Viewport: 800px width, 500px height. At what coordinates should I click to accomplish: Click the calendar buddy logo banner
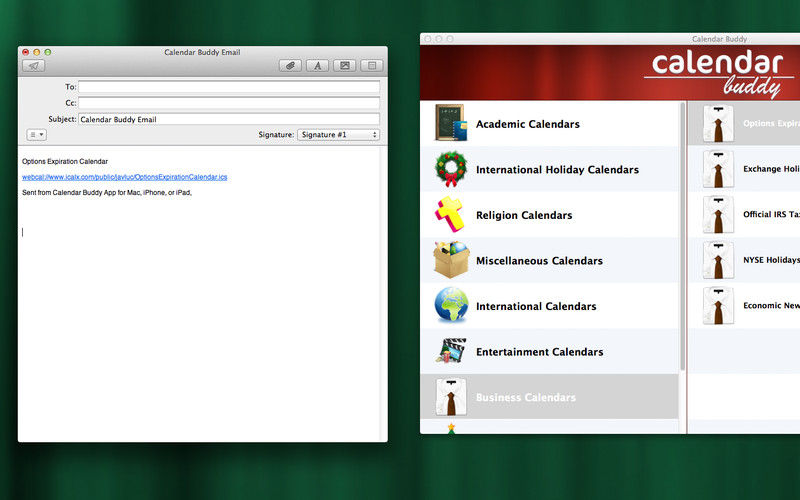[x=718, y=74]
